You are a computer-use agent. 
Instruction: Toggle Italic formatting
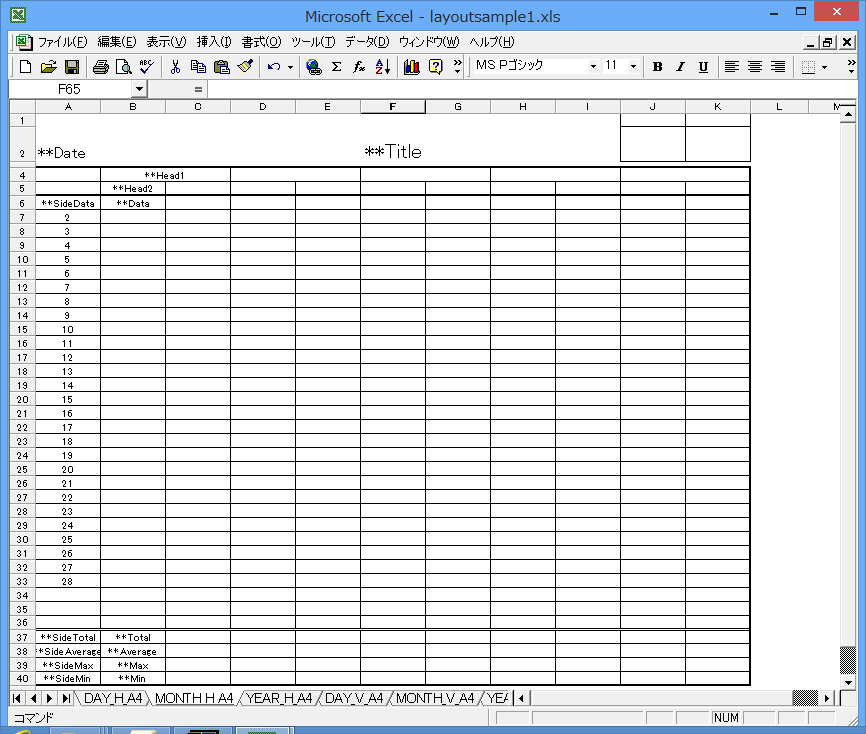click(x=680, y=67)
